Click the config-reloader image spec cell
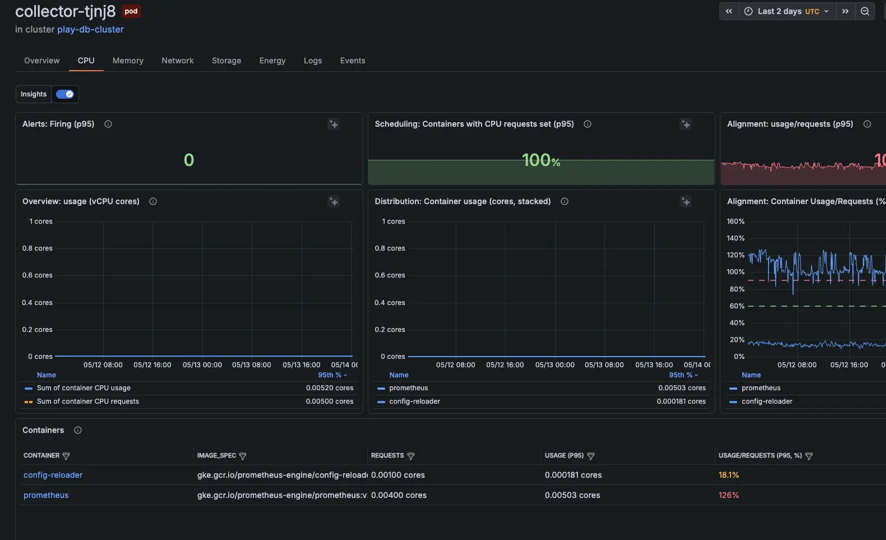 (x=282, y=475)
